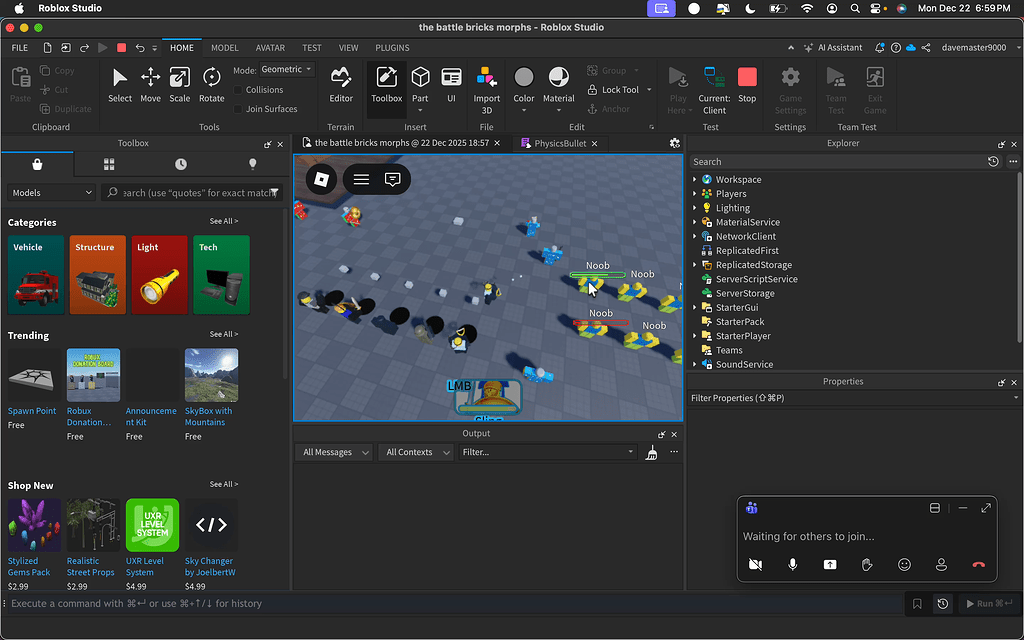
Task: Click the Toolbox button in ribbon
Action: point(386,83)
